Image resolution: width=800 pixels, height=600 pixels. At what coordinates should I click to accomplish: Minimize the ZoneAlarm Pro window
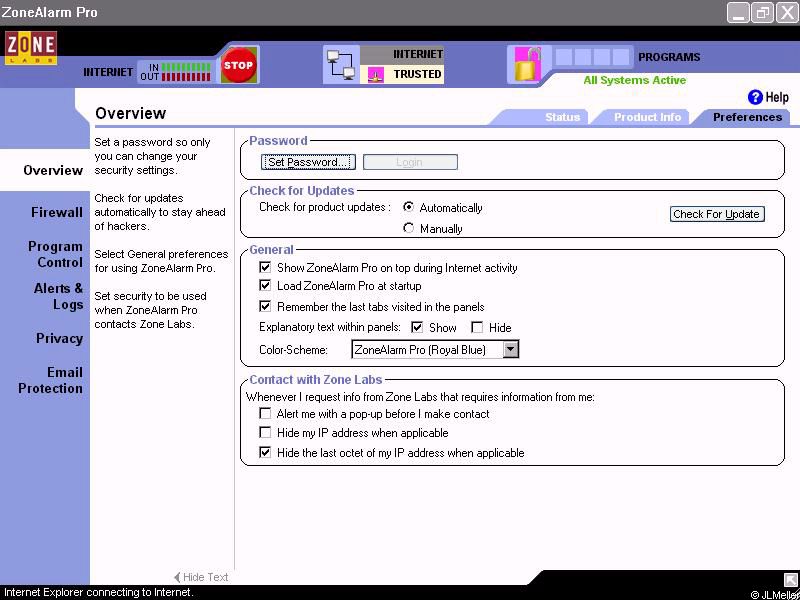(738, 13)
